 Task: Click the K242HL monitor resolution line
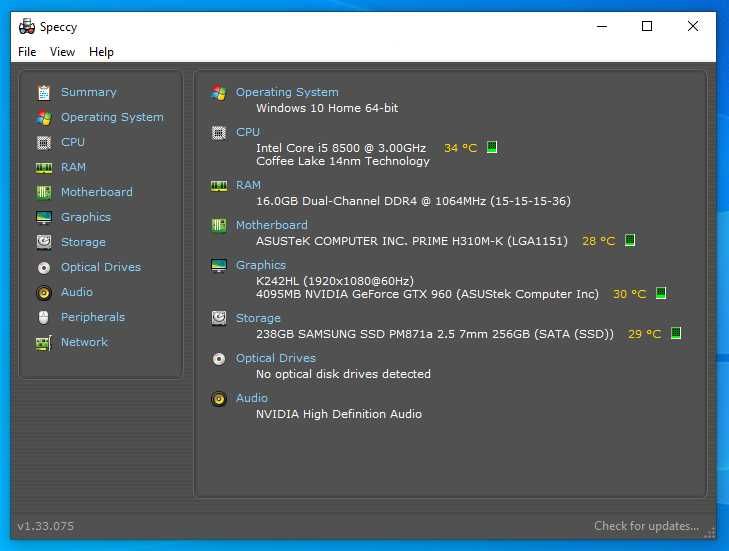click(335, 281)
